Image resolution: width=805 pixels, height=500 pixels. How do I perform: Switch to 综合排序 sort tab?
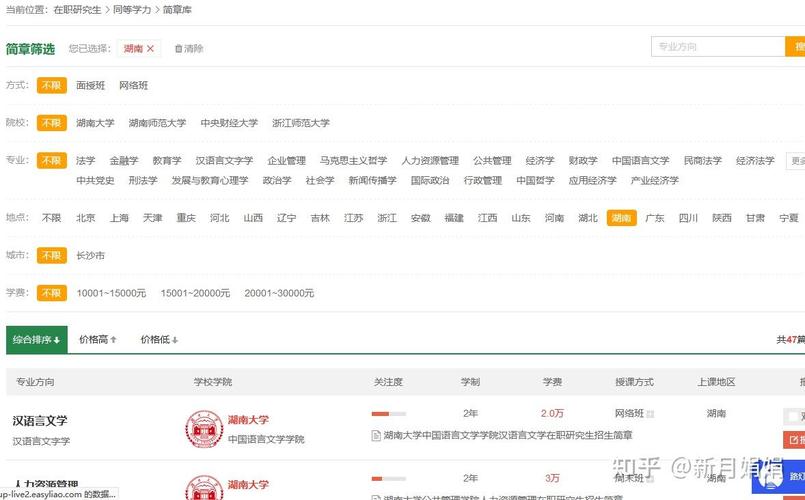coord(37,340)
